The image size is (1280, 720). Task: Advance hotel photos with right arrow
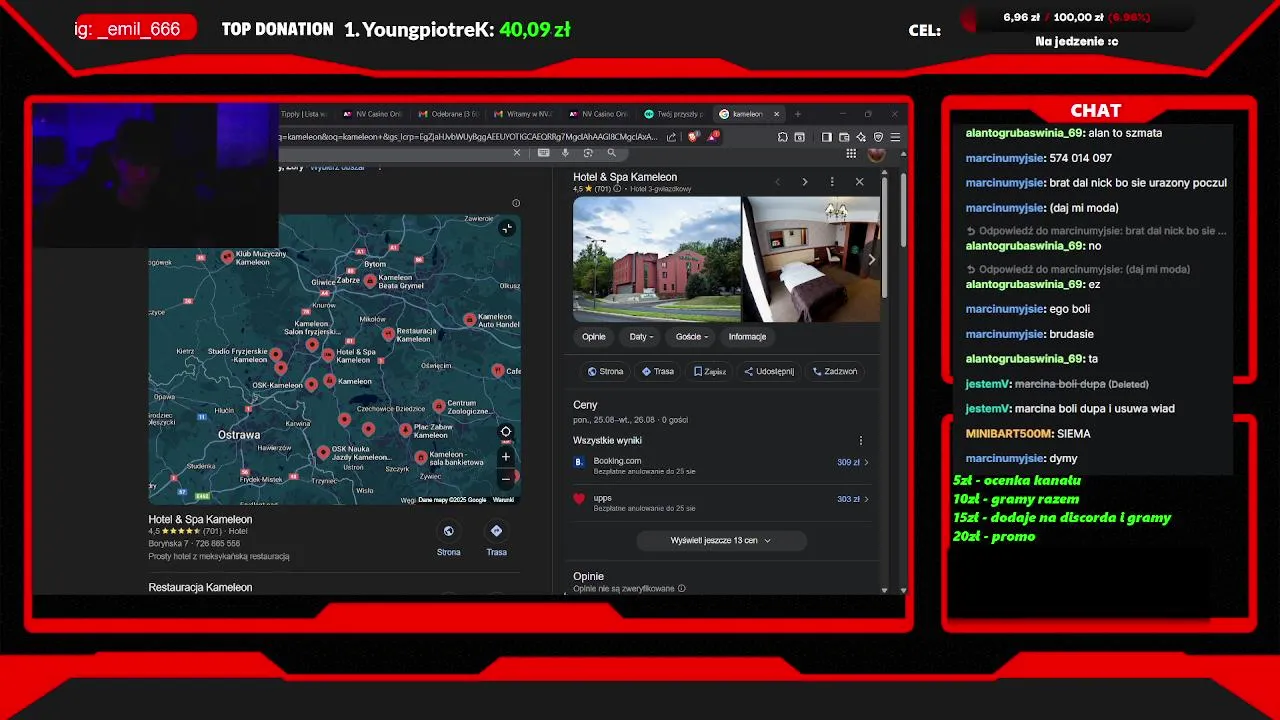point(871,260)
